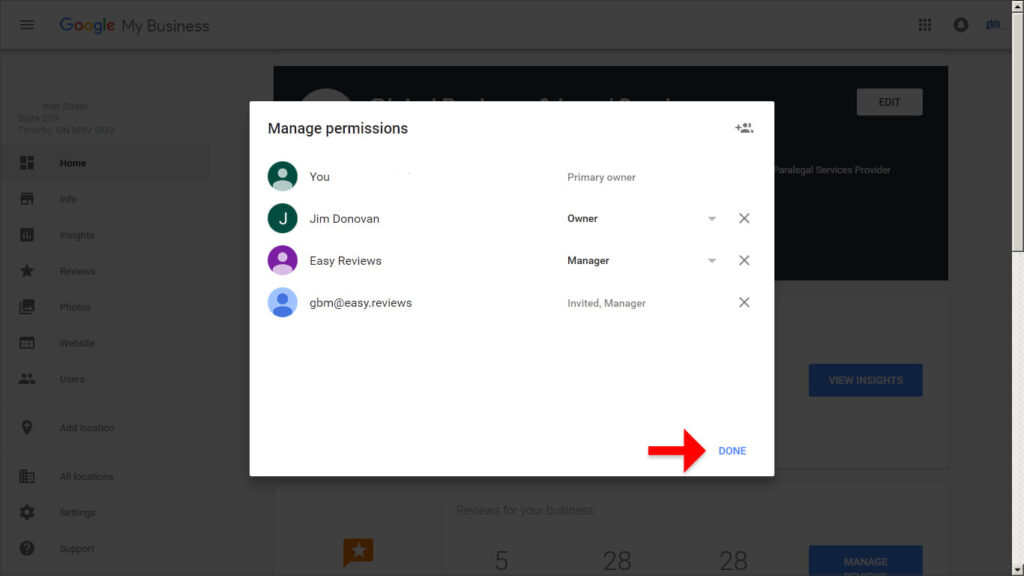Click the Add location pin icon

click(27, 427)
